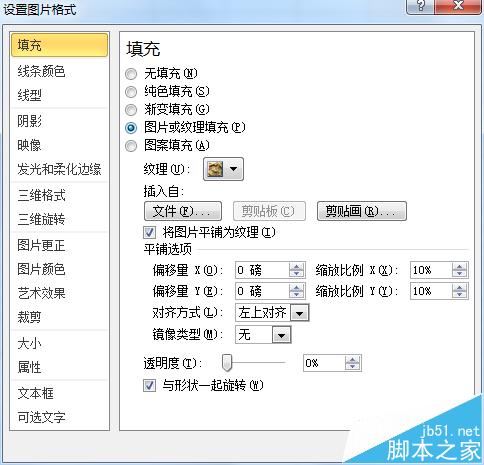This screenshot has height=465, width=484.
Task: Click the dialog help question-mark button
Action: [421, 6]
